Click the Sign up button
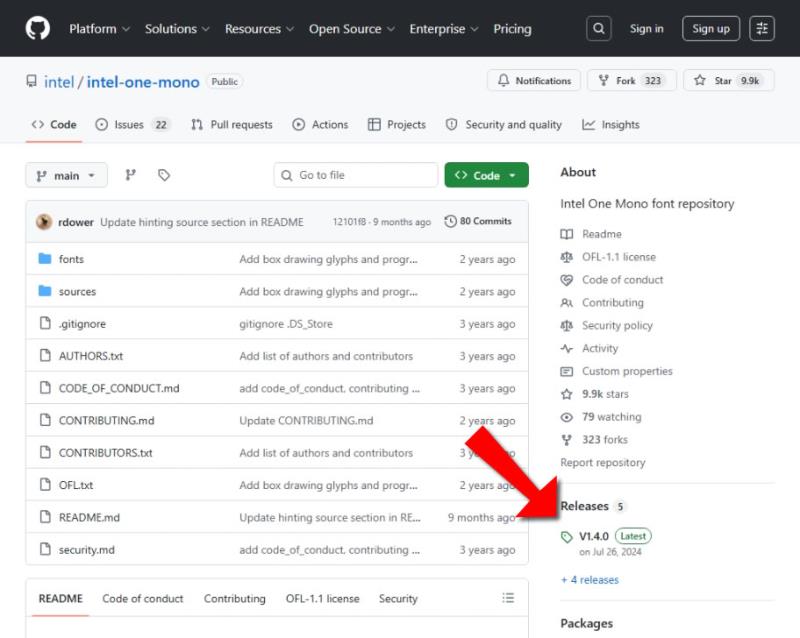This screenshot has width=800, height=638. [711, 29]
